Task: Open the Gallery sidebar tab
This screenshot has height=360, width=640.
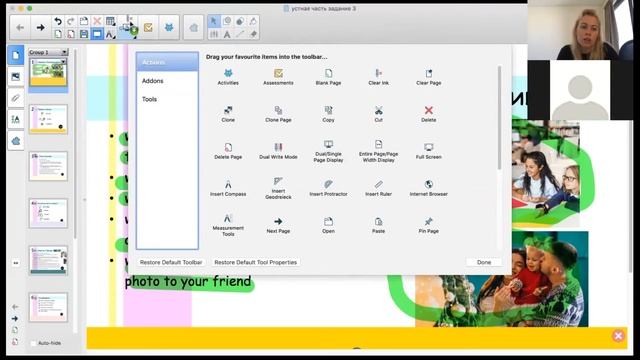Action: click(16, 76)
